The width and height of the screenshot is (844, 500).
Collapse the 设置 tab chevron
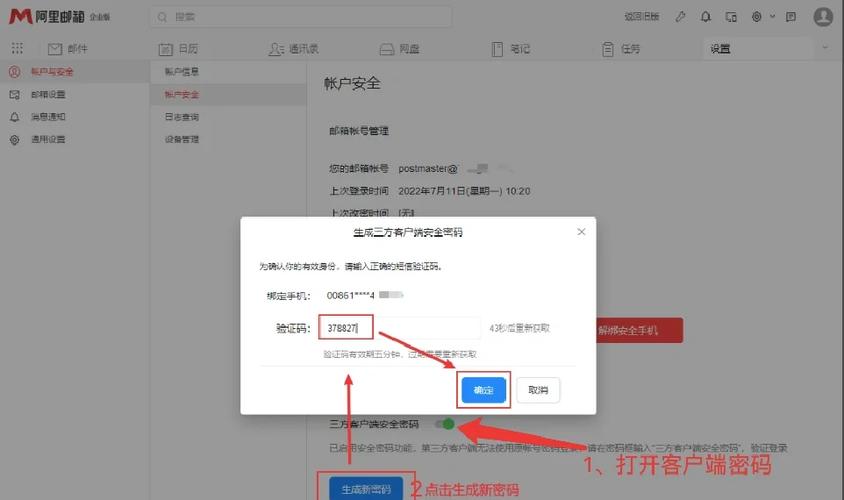[x=825, y=48]
